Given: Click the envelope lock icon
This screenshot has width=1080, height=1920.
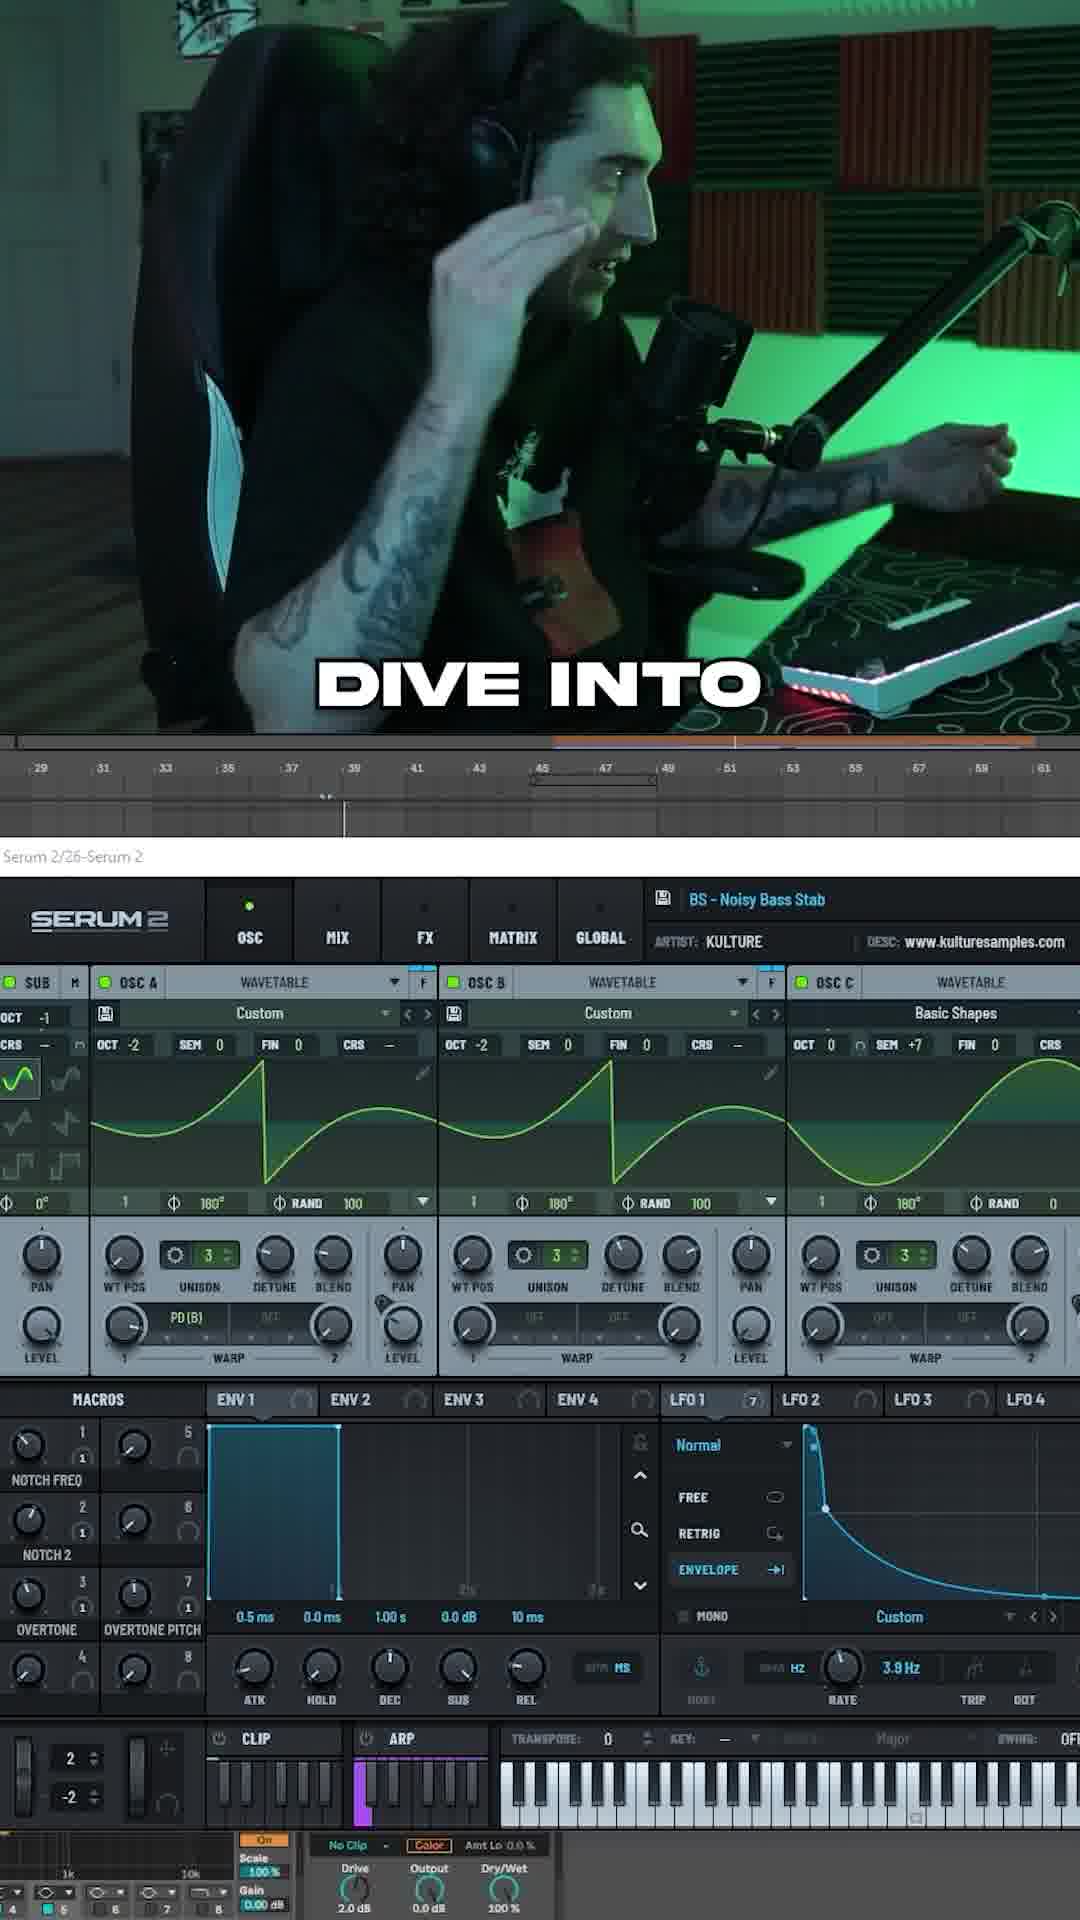Looking at the screenshot, I should coord(640,1443).
